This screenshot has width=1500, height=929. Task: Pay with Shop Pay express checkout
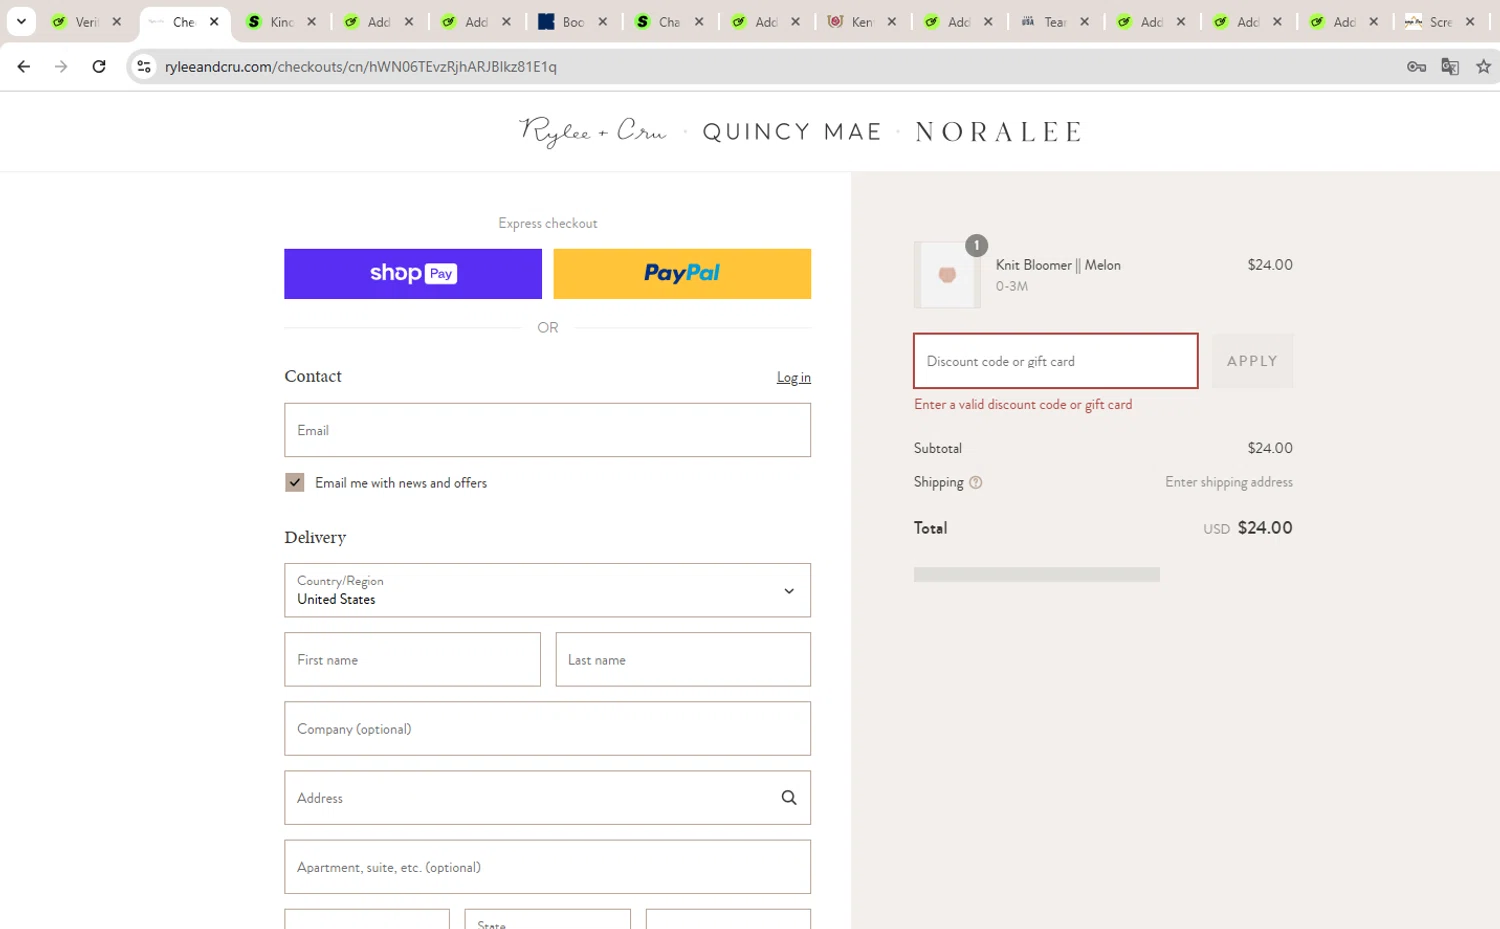coord(413,273)
